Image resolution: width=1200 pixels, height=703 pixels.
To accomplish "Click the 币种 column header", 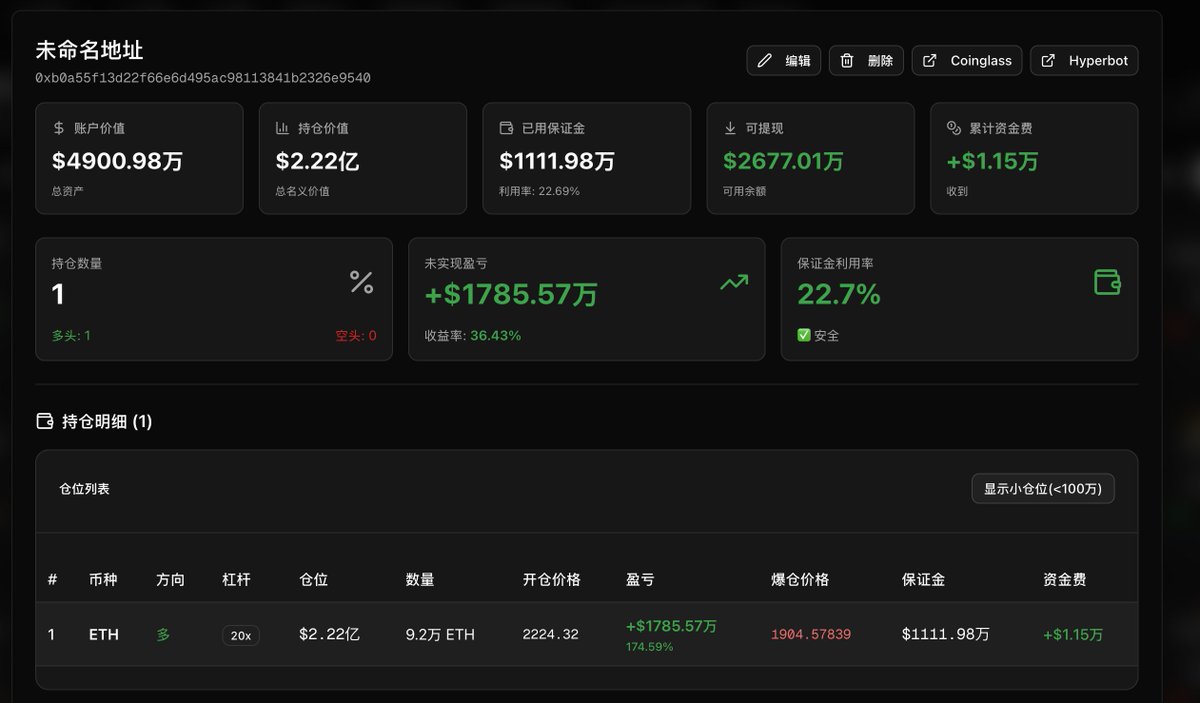I will point(103,580).
